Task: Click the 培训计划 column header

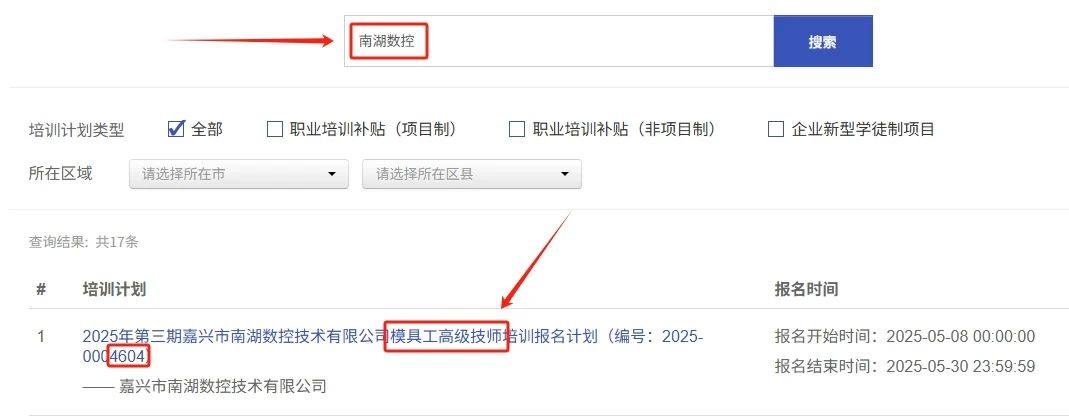Action: click(114, 289)
